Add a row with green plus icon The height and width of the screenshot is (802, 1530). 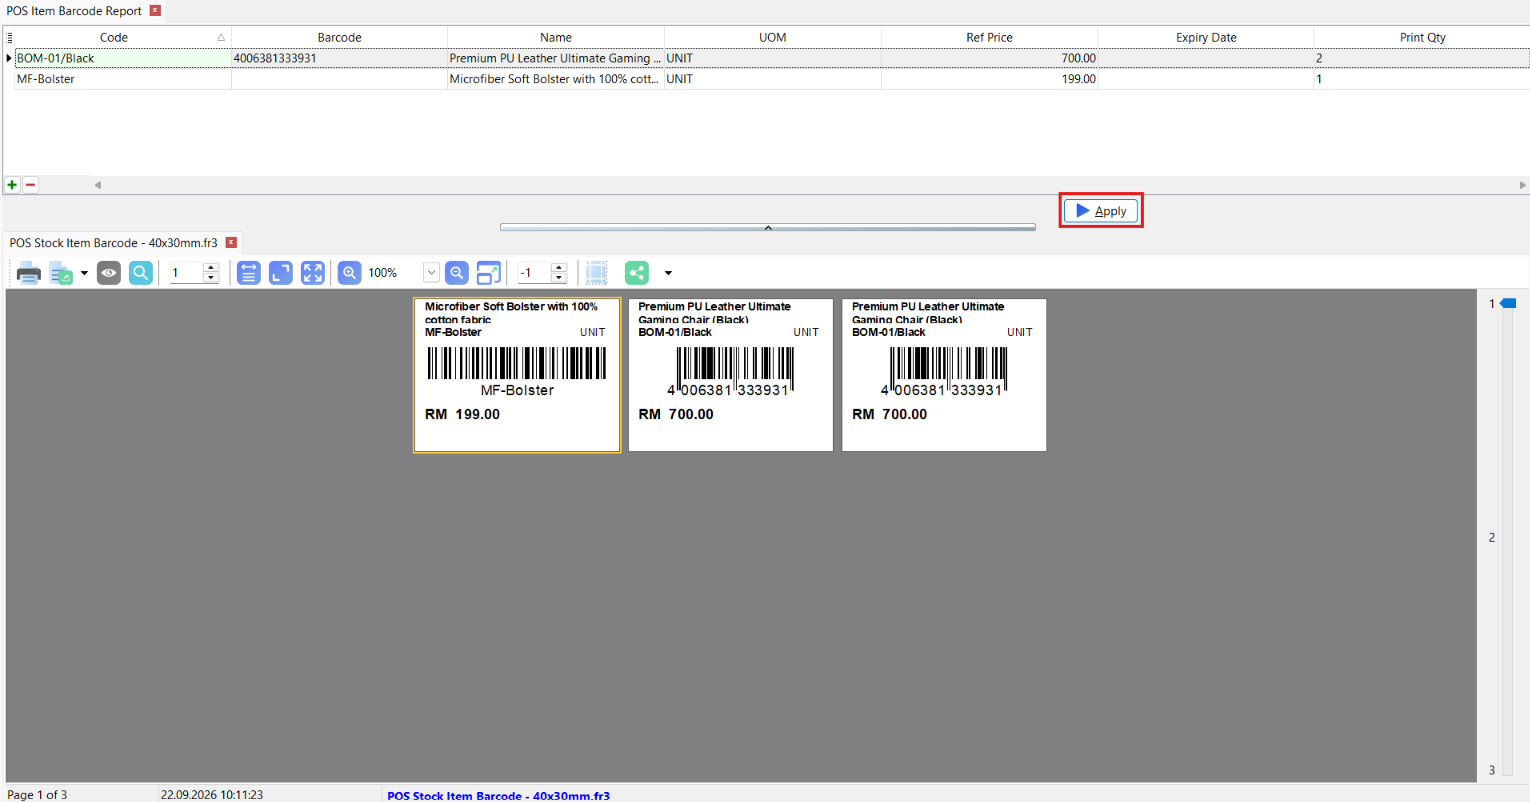point(12,185)
